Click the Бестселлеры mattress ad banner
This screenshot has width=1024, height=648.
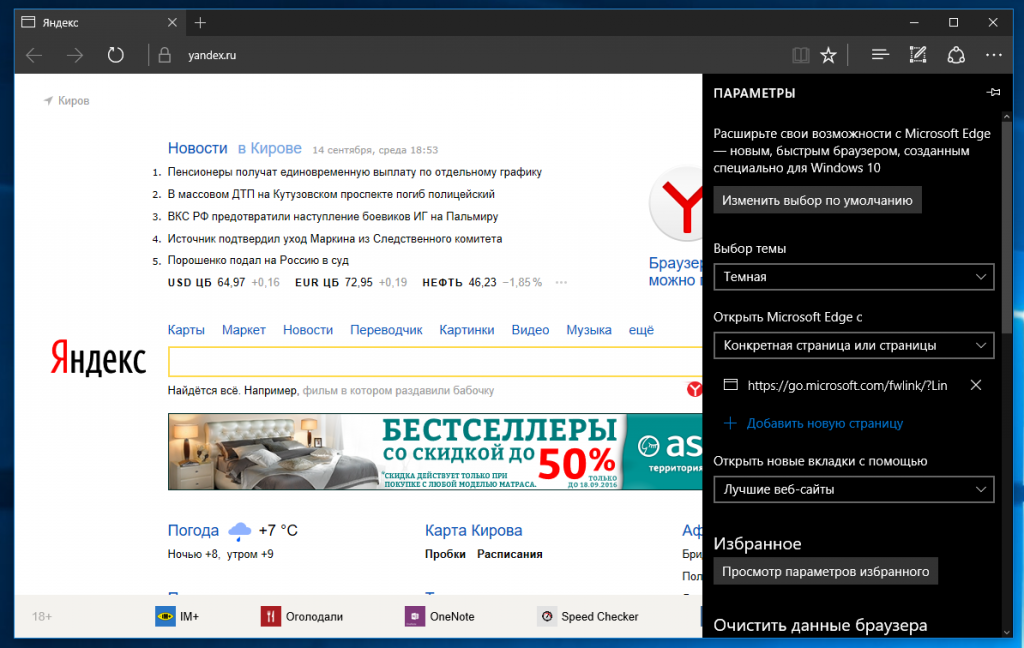[435, 451]
